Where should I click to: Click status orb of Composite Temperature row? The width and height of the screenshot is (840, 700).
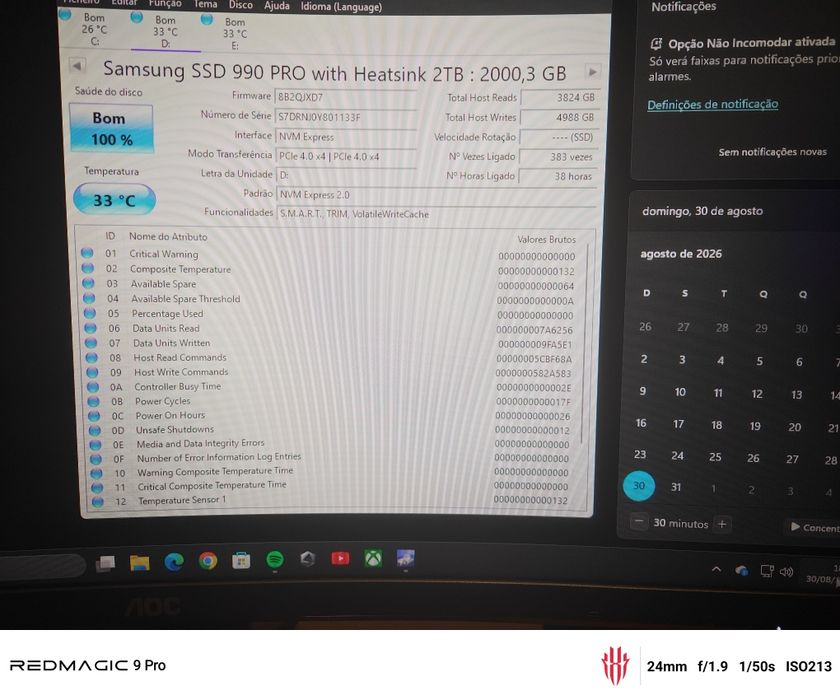(88, 268)
